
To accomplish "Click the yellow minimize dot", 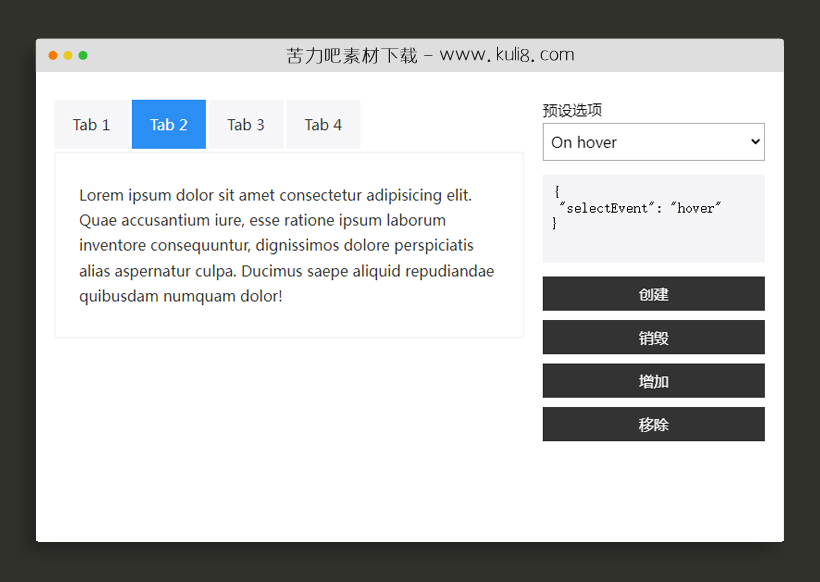I will point(67,56).
